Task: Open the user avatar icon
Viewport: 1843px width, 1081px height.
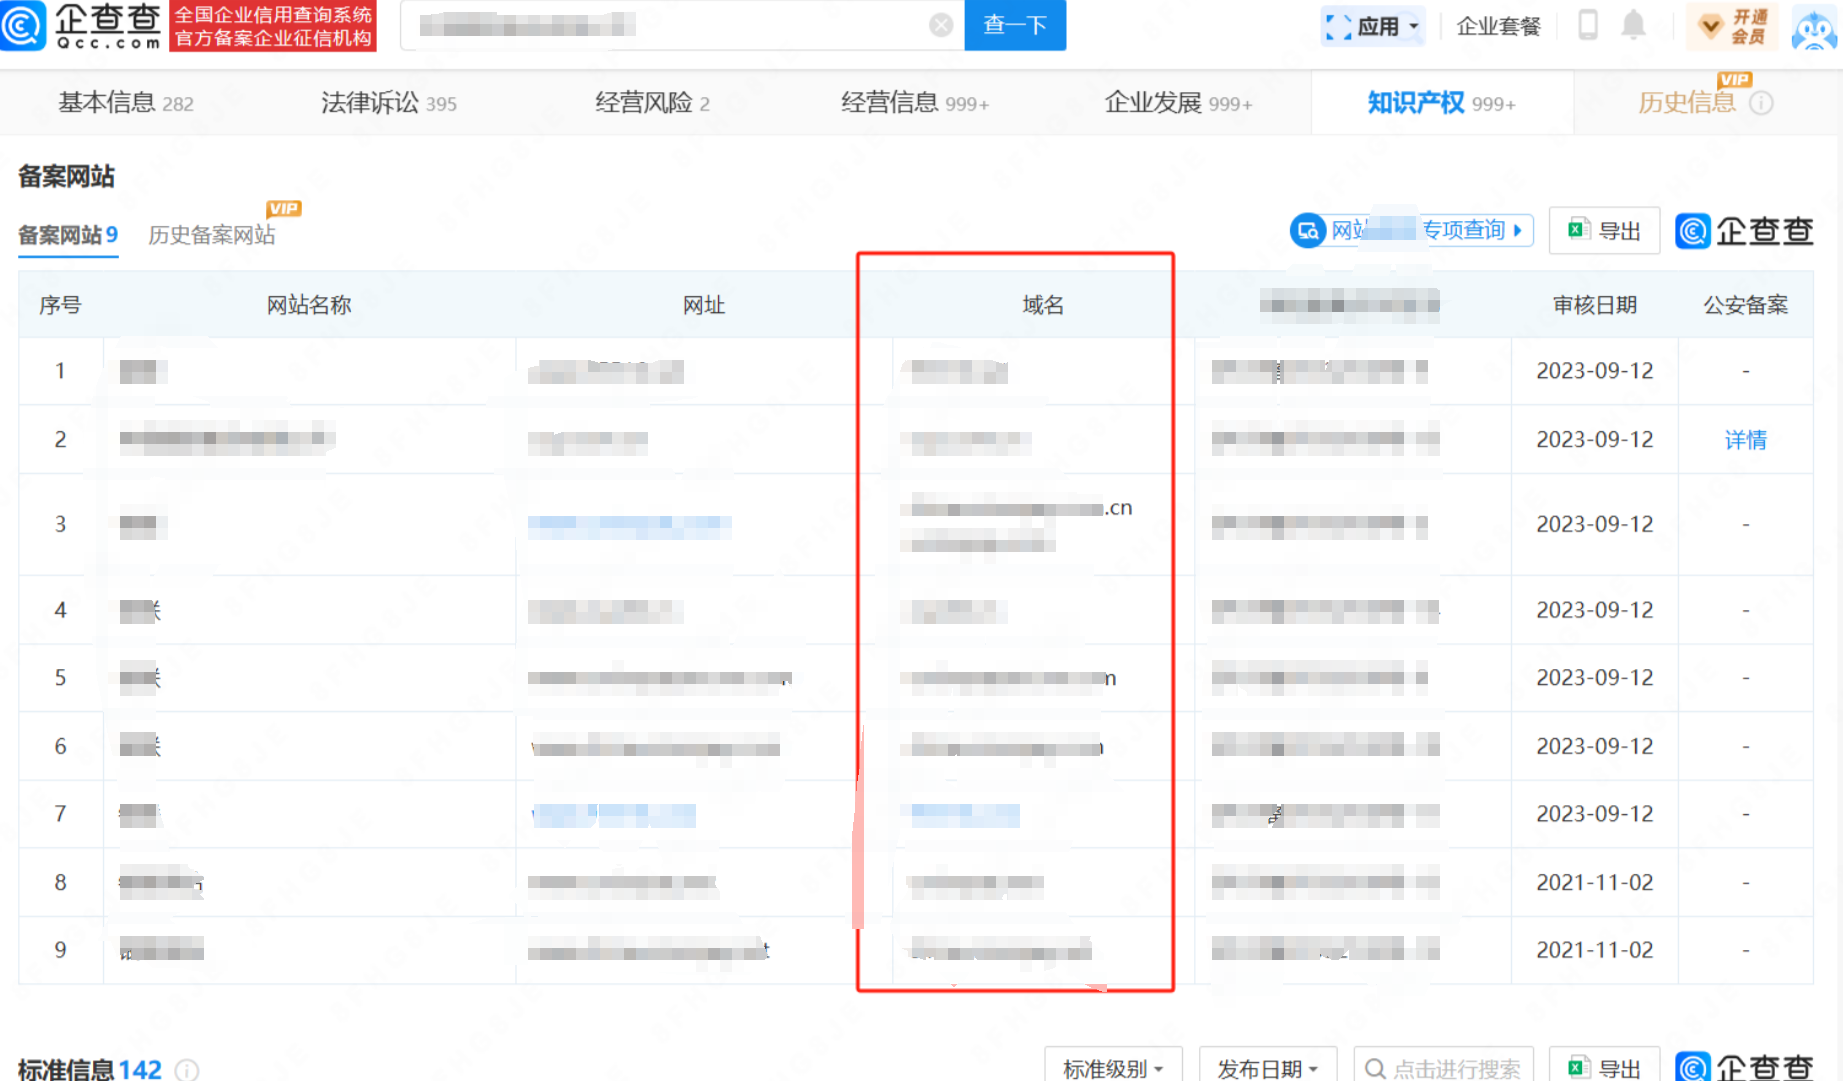Action: pyautogui.click(x=1814, y=27)
